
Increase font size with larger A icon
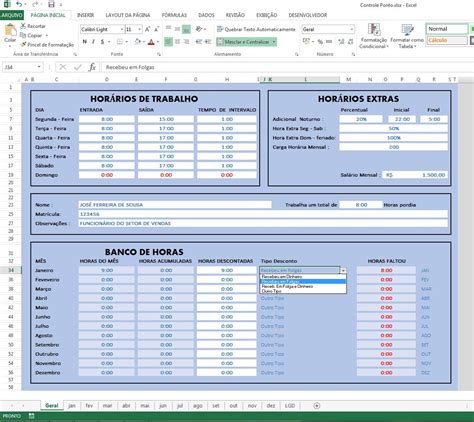click(147, 29)
